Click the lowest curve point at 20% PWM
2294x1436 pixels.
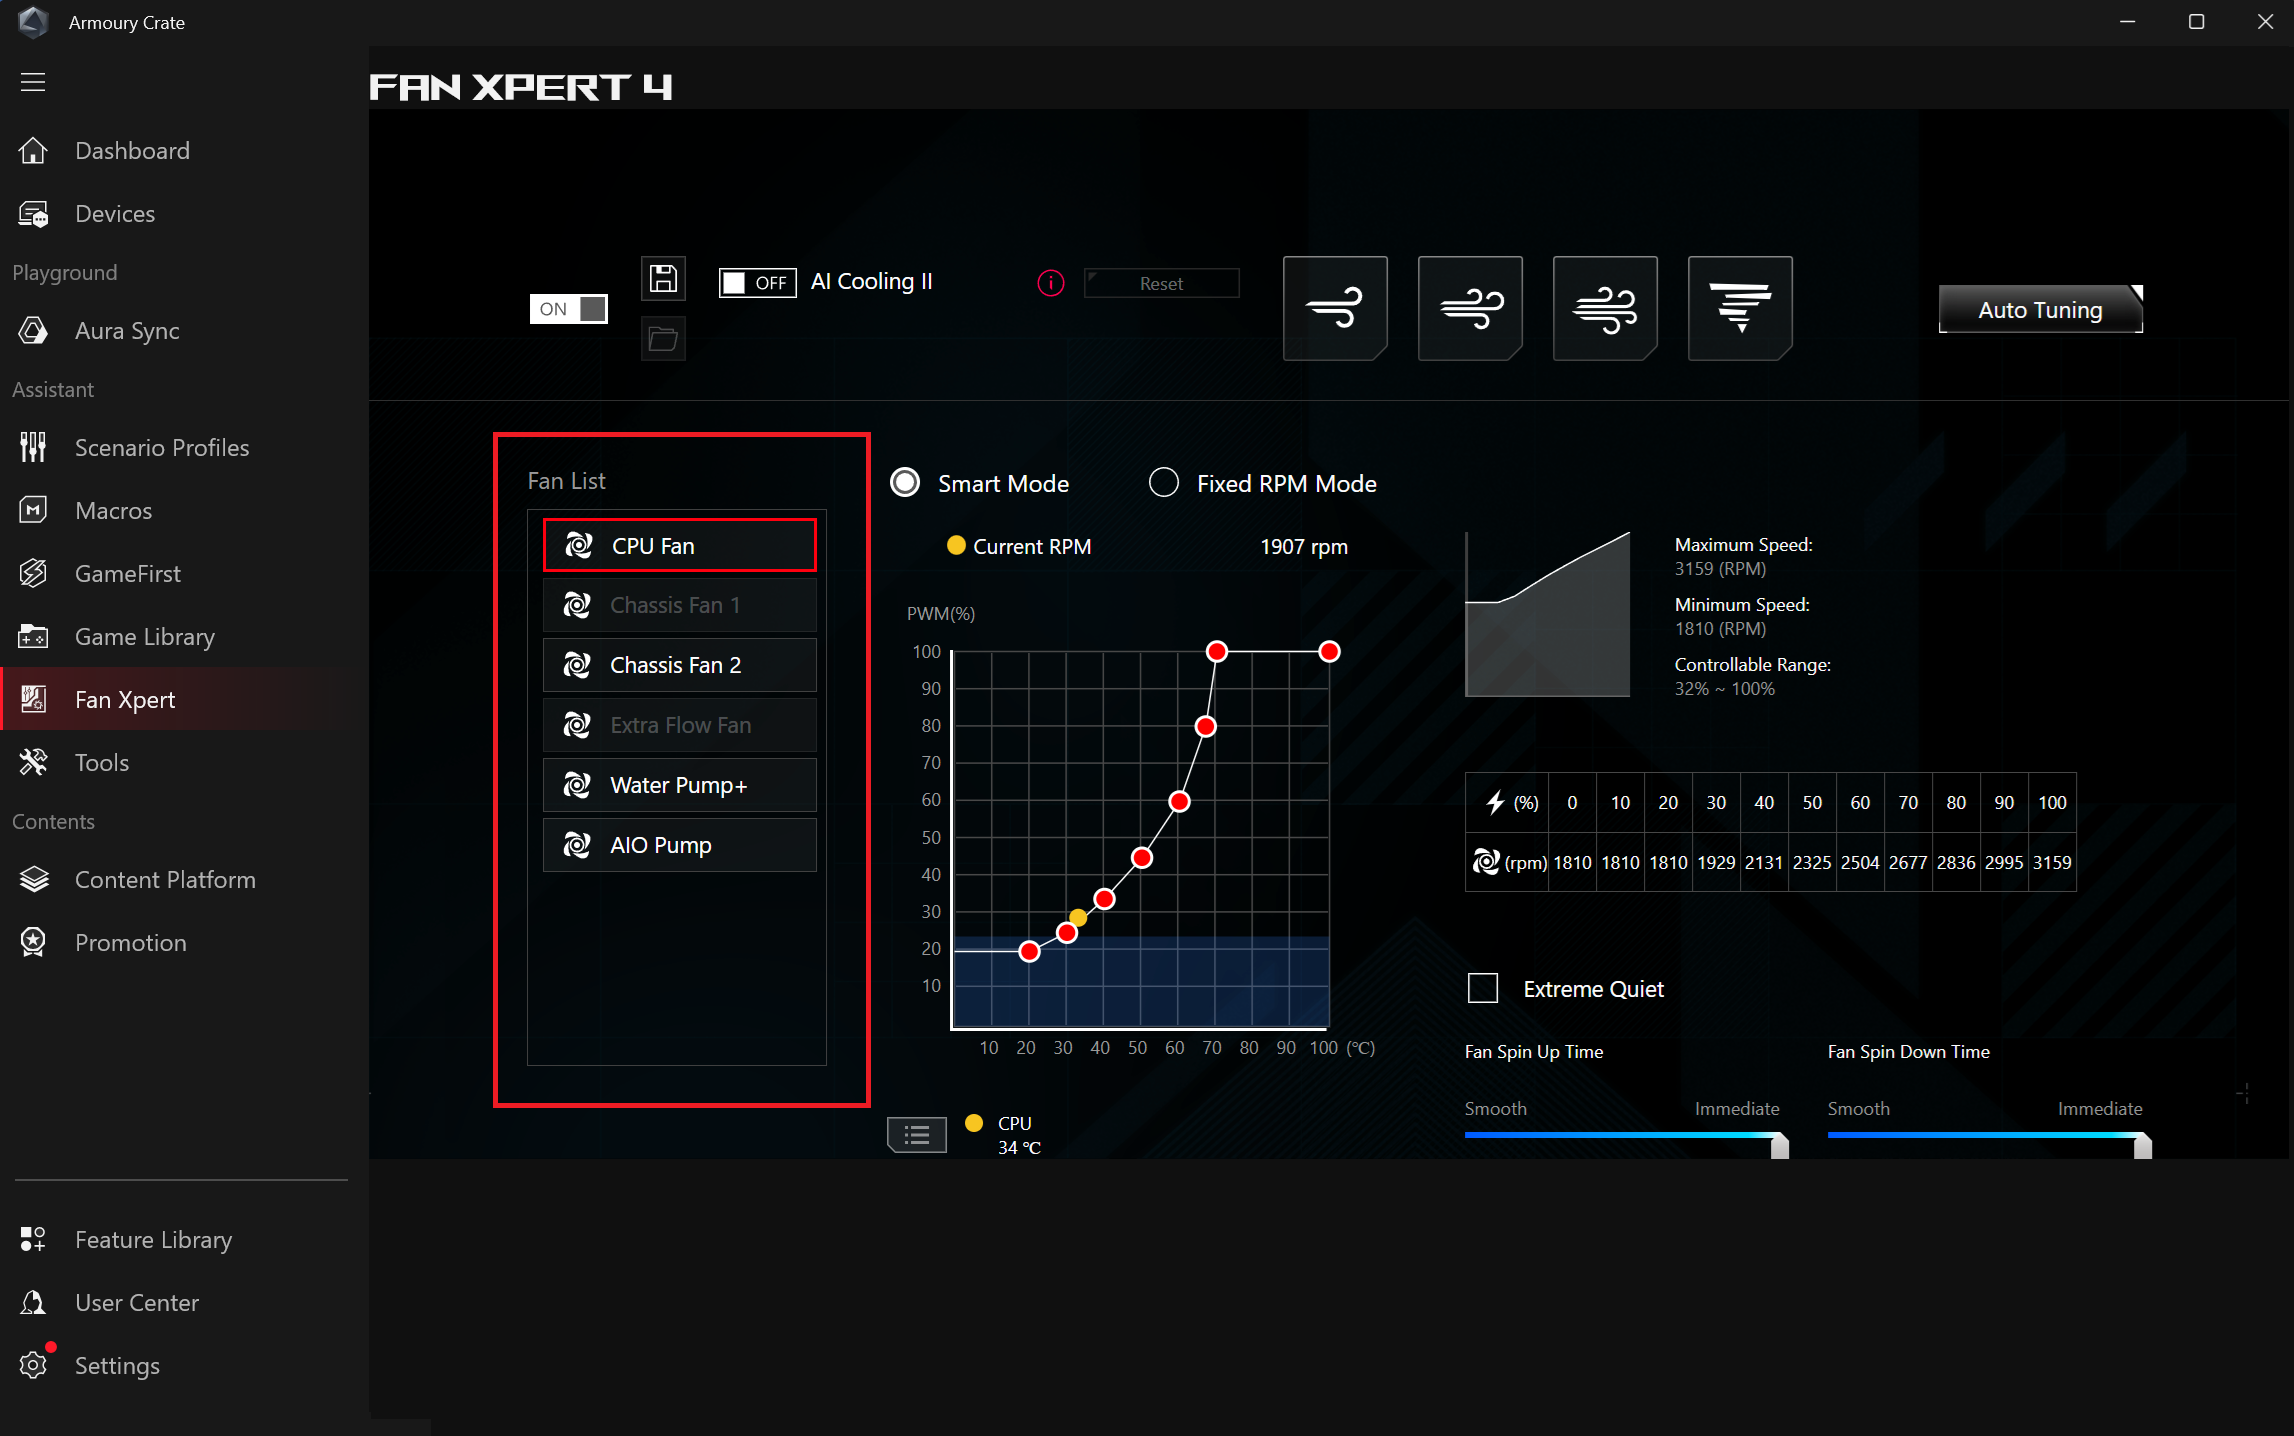[1029, 952]
